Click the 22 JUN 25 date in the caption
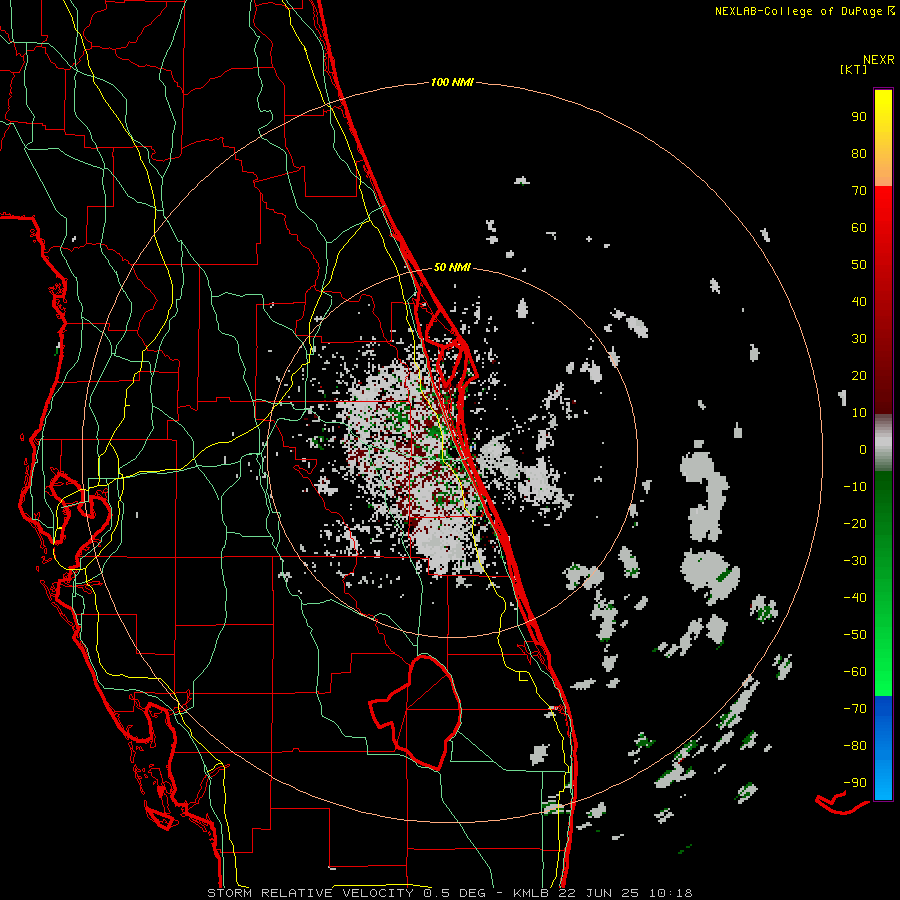The width and height of the screenshot is (900, 900). [600, 893]
